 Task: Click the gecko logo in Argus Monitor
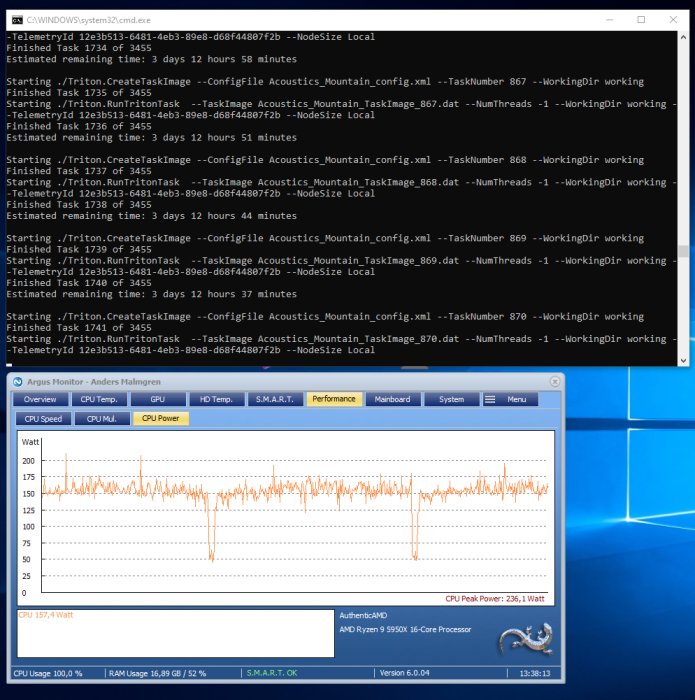526,639
